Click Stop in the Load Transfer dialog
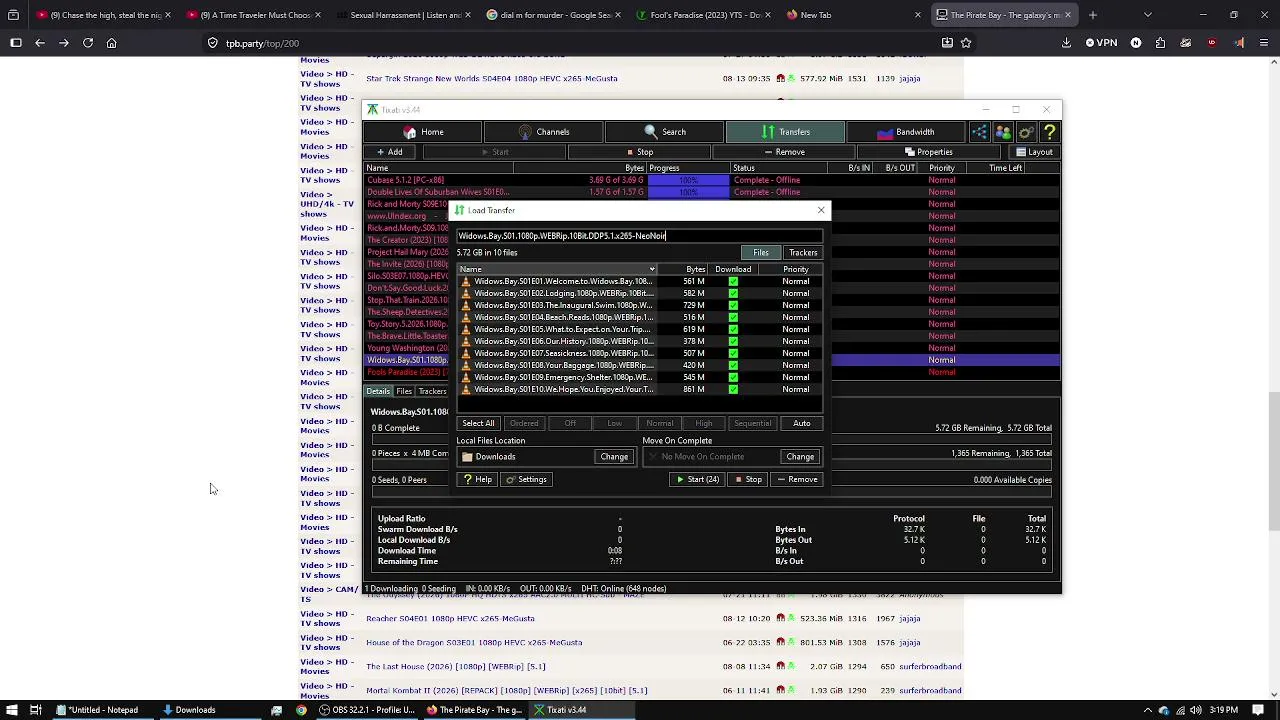This screenshot has width=1280, height=720. tap(748, 480)
